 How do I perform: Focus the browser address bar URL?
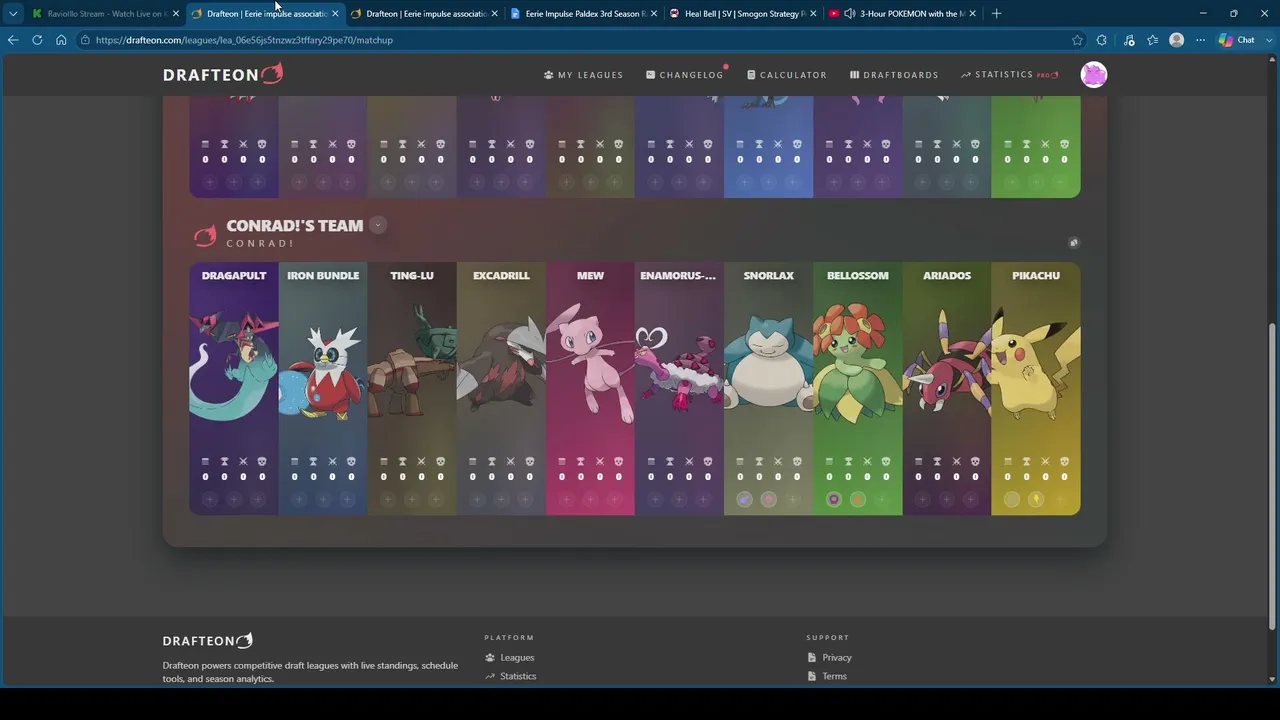coord(244,40)
